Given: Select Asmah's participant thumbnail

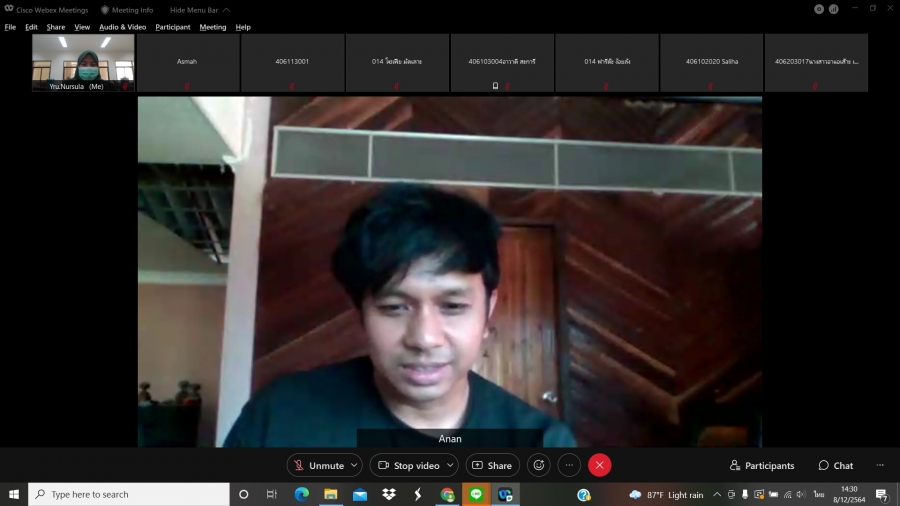Looking at the screenshot, I should tap(187, 63).
